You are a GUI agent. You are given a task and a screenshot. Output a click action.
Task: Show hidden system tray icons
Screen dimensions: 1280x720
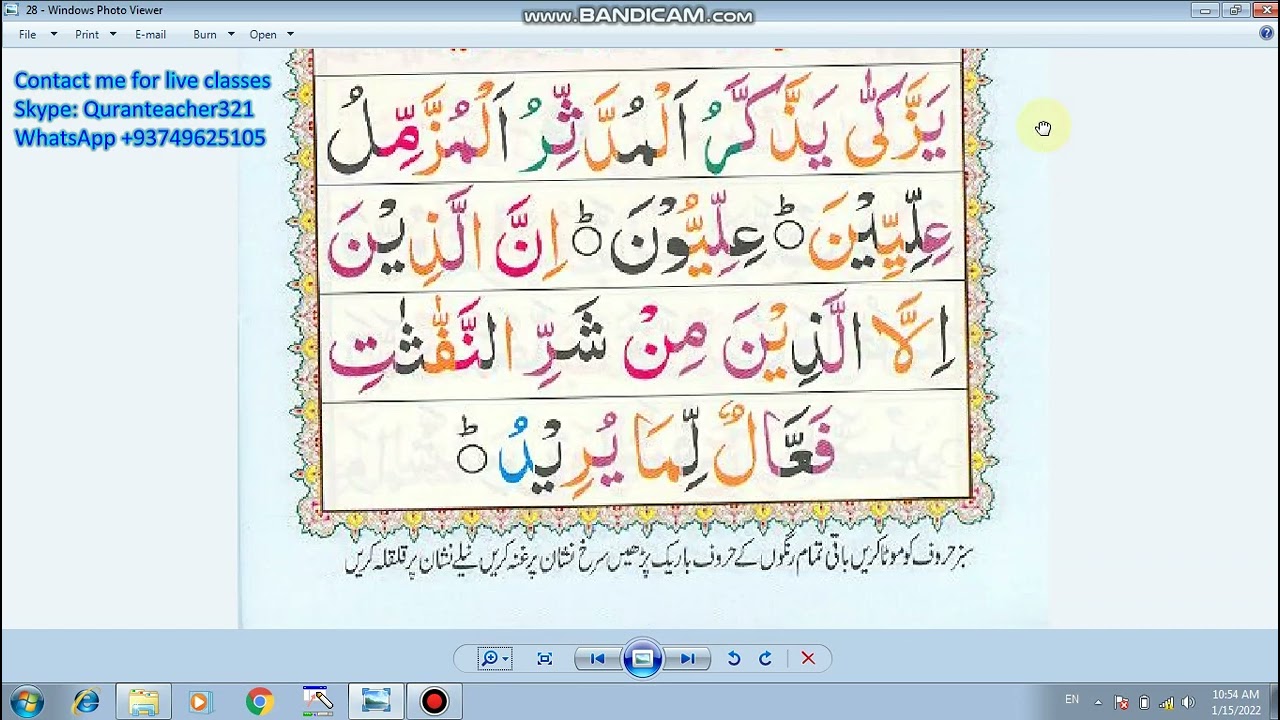pos(1098,702)
